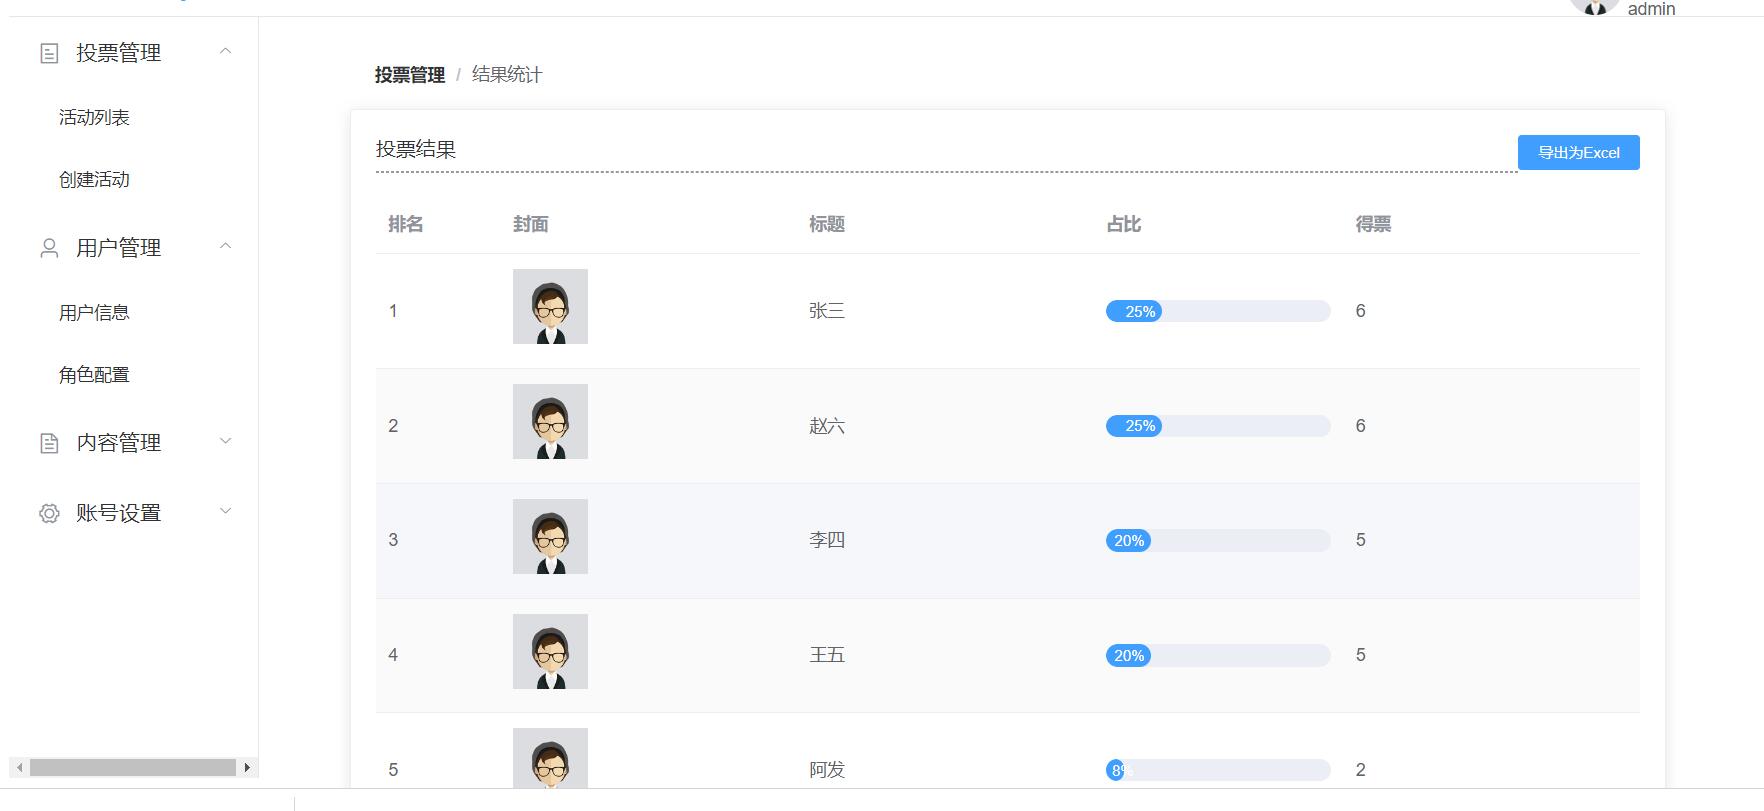This screenshot has height=811, width=1764.
Task: Click 赵六's cover avatar thumbnail
Action: tap(550, 421)
